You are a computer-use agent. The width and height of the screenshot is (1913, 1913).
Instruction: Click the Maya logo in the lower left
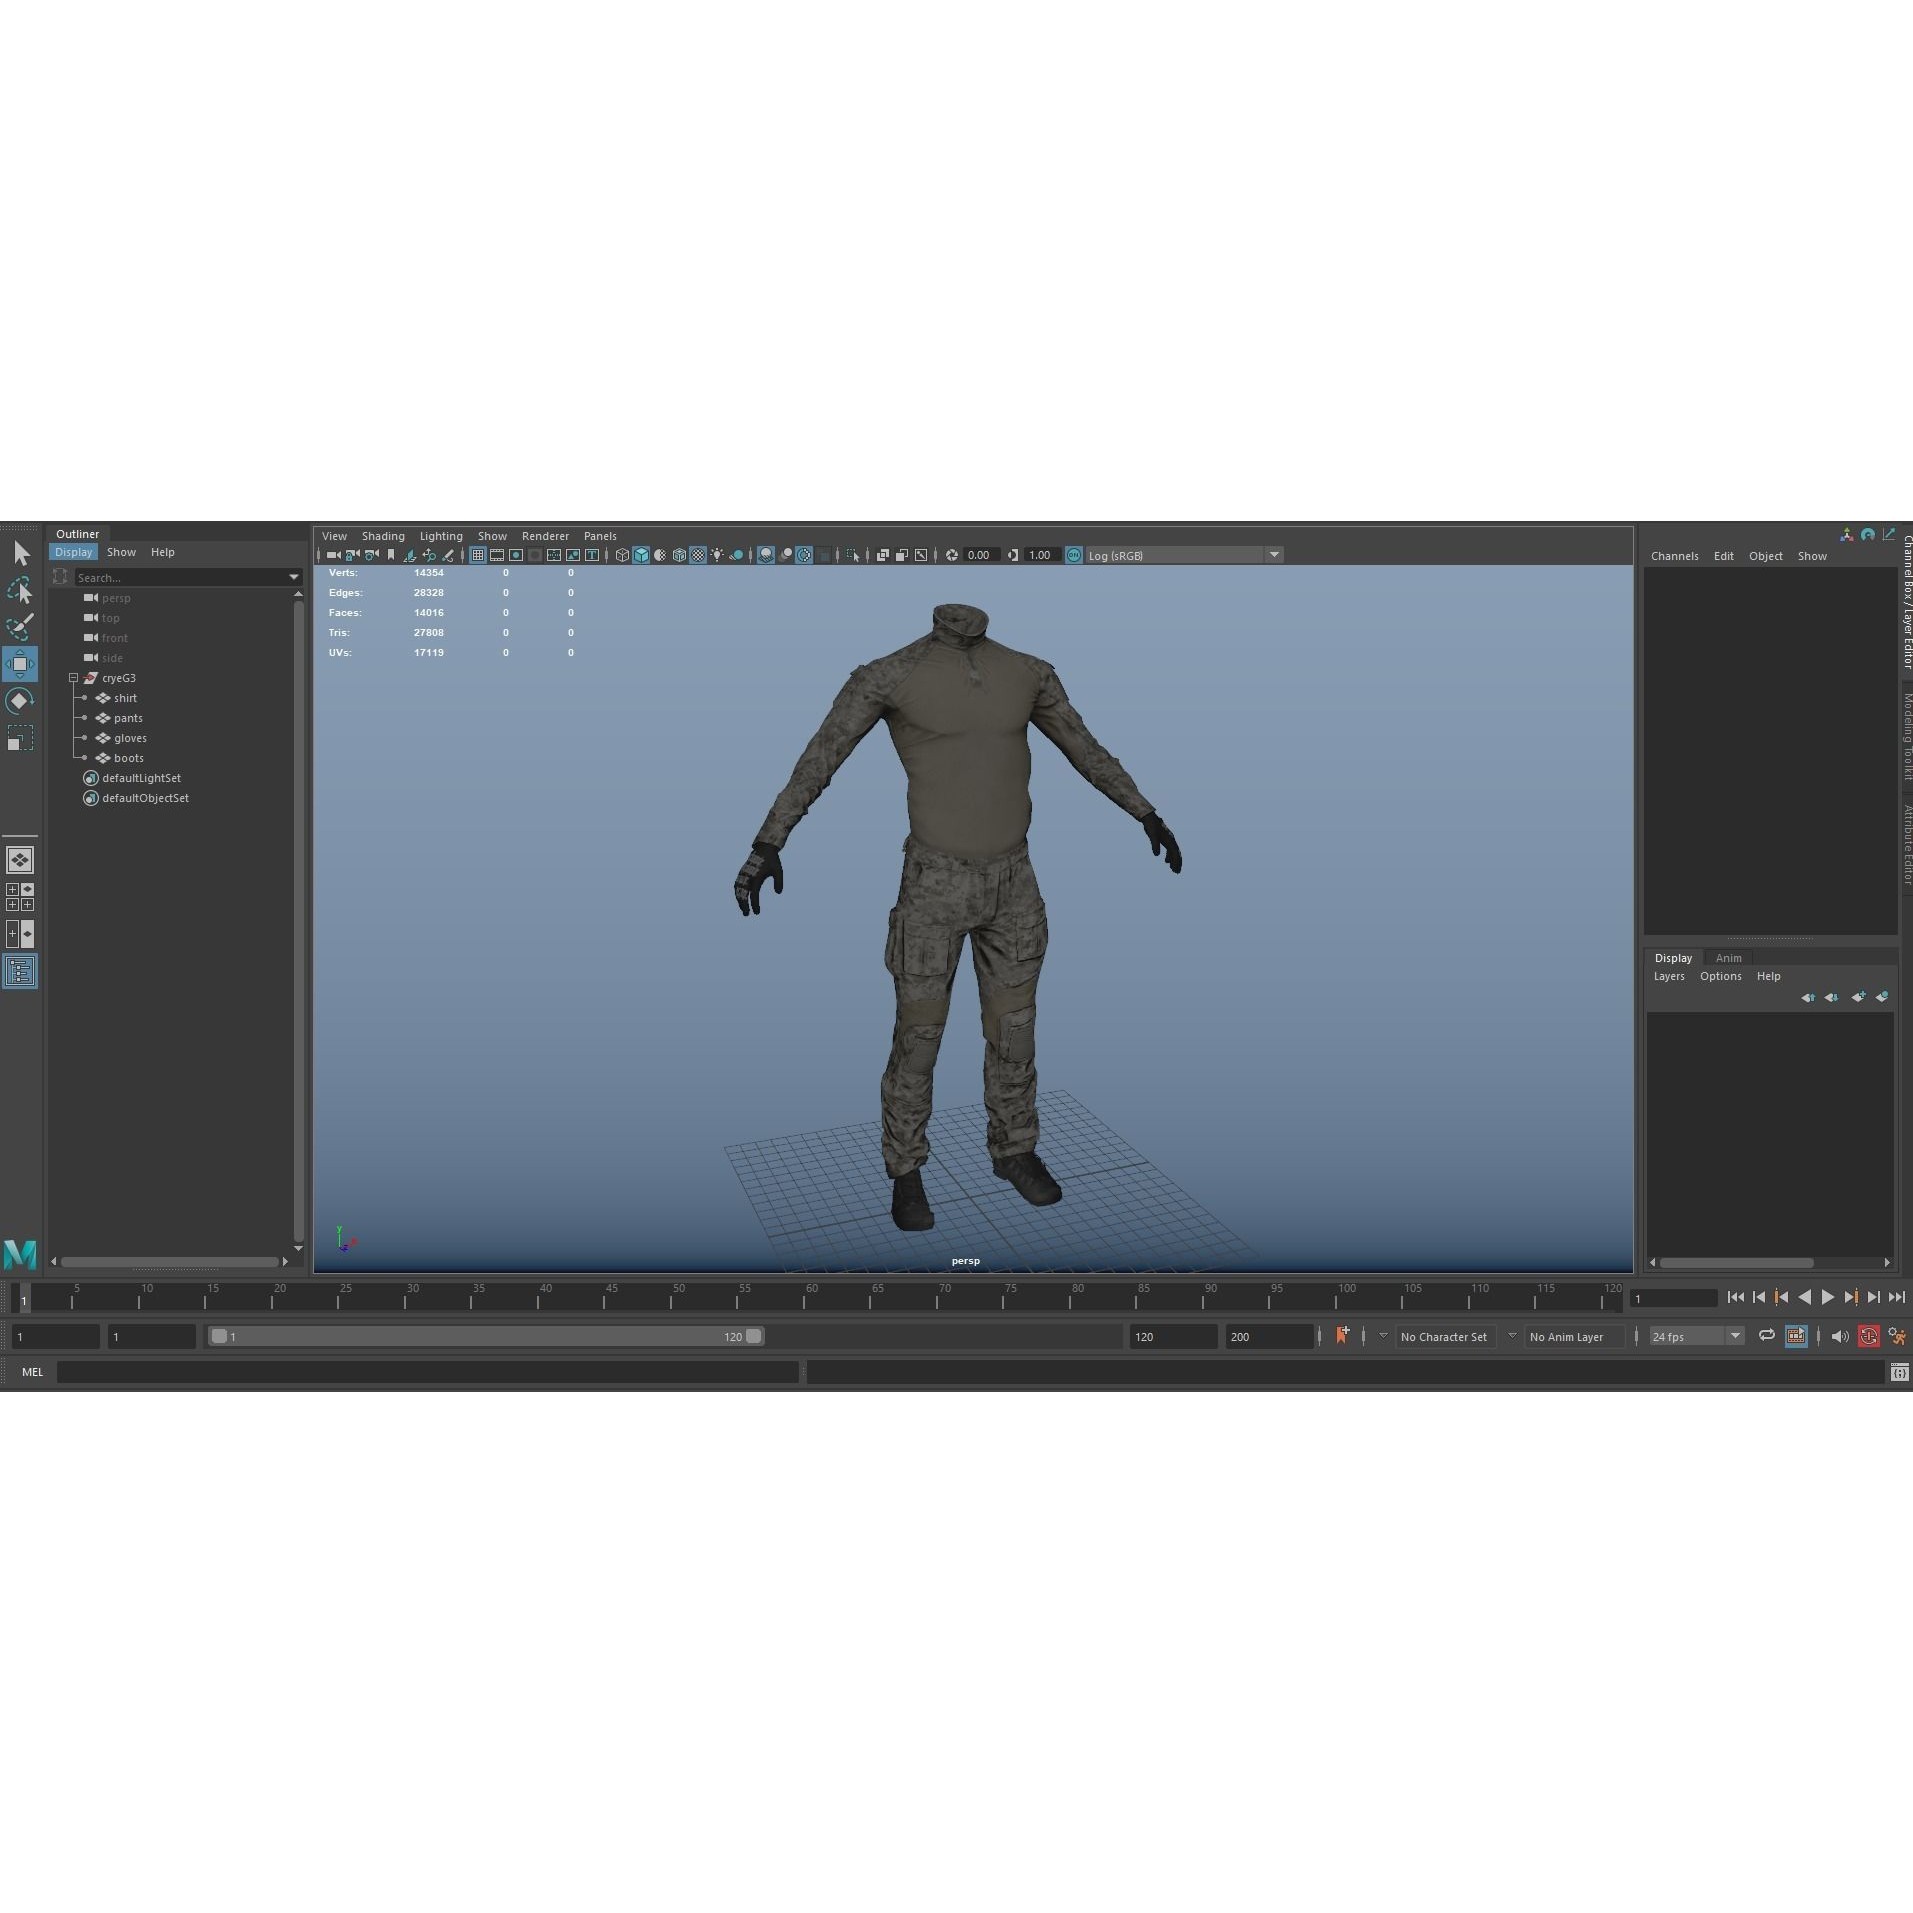[20, 1255]
